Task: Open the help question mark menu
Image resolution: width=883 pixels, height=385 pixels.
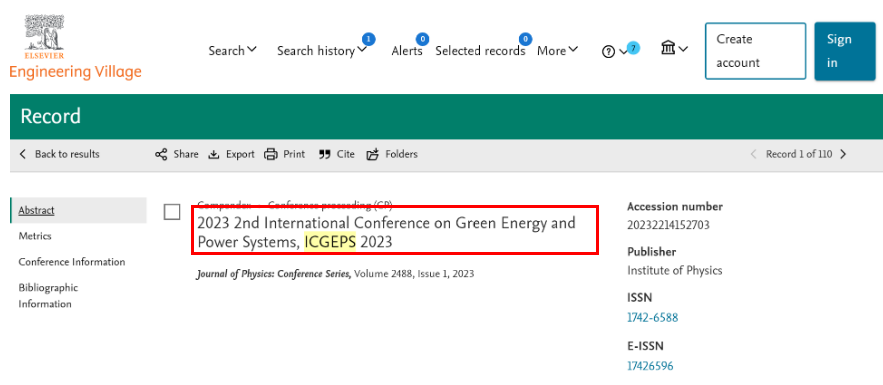Action: coord(614,51)
